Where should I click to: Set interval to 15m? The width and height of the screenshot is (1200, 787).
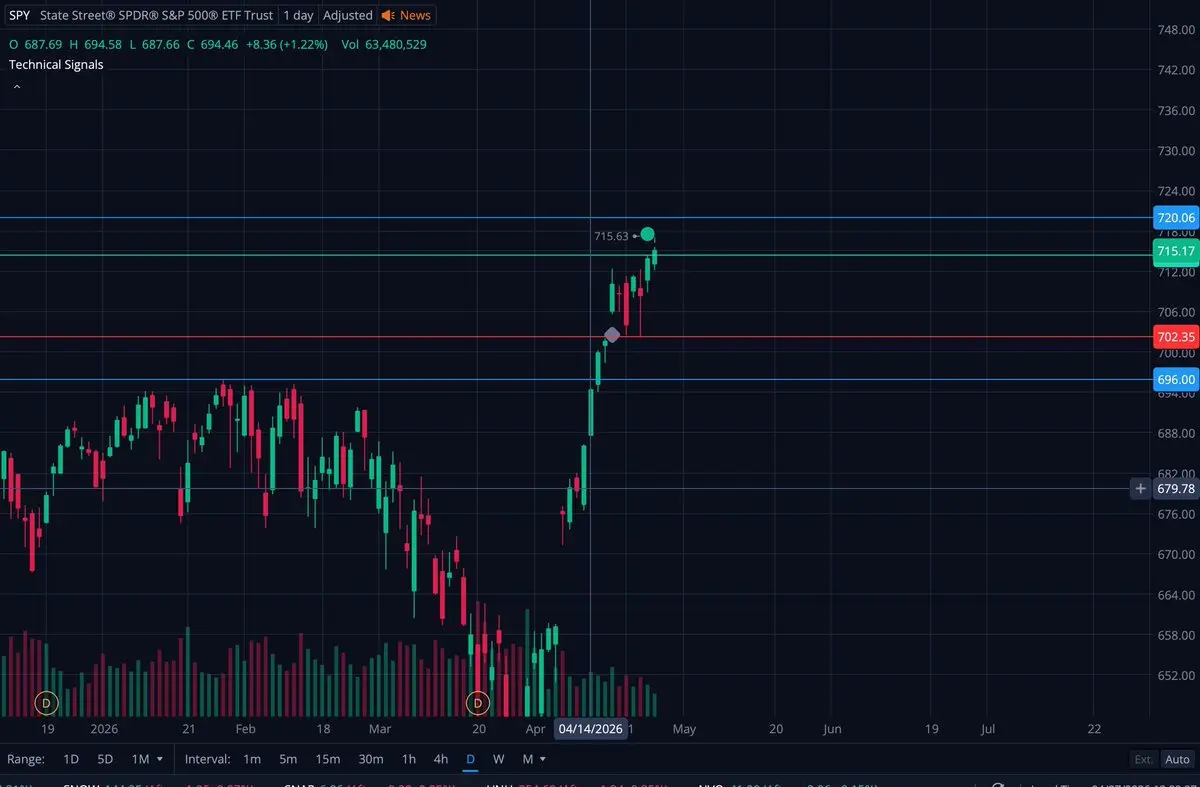(x=327, y=759)
